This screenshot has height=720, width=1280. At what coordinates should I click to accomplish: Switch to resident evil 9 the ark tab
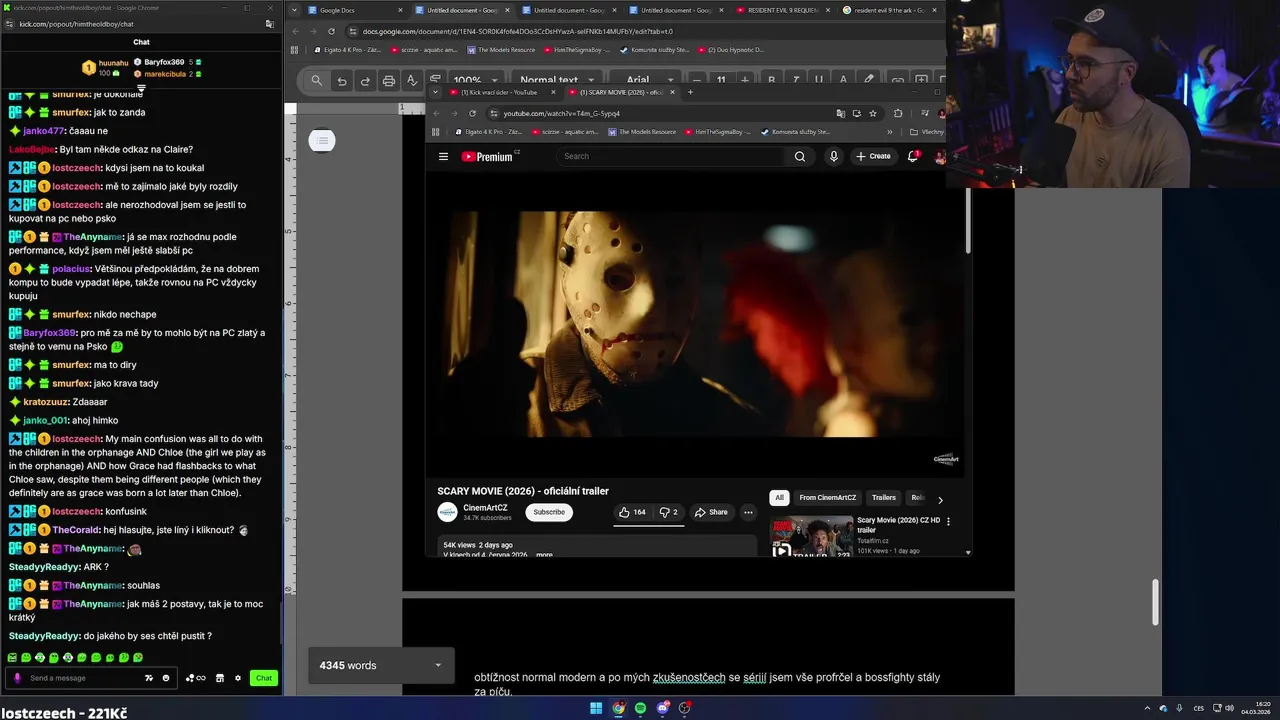pyautogui.click(x=888, y=10)
